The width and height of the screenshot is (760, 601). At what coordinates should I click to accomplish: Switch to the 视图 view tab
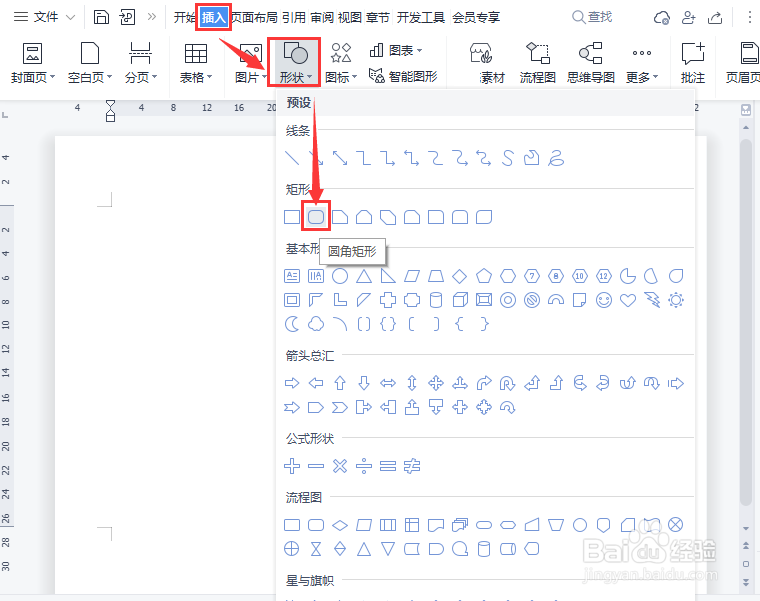349,17
